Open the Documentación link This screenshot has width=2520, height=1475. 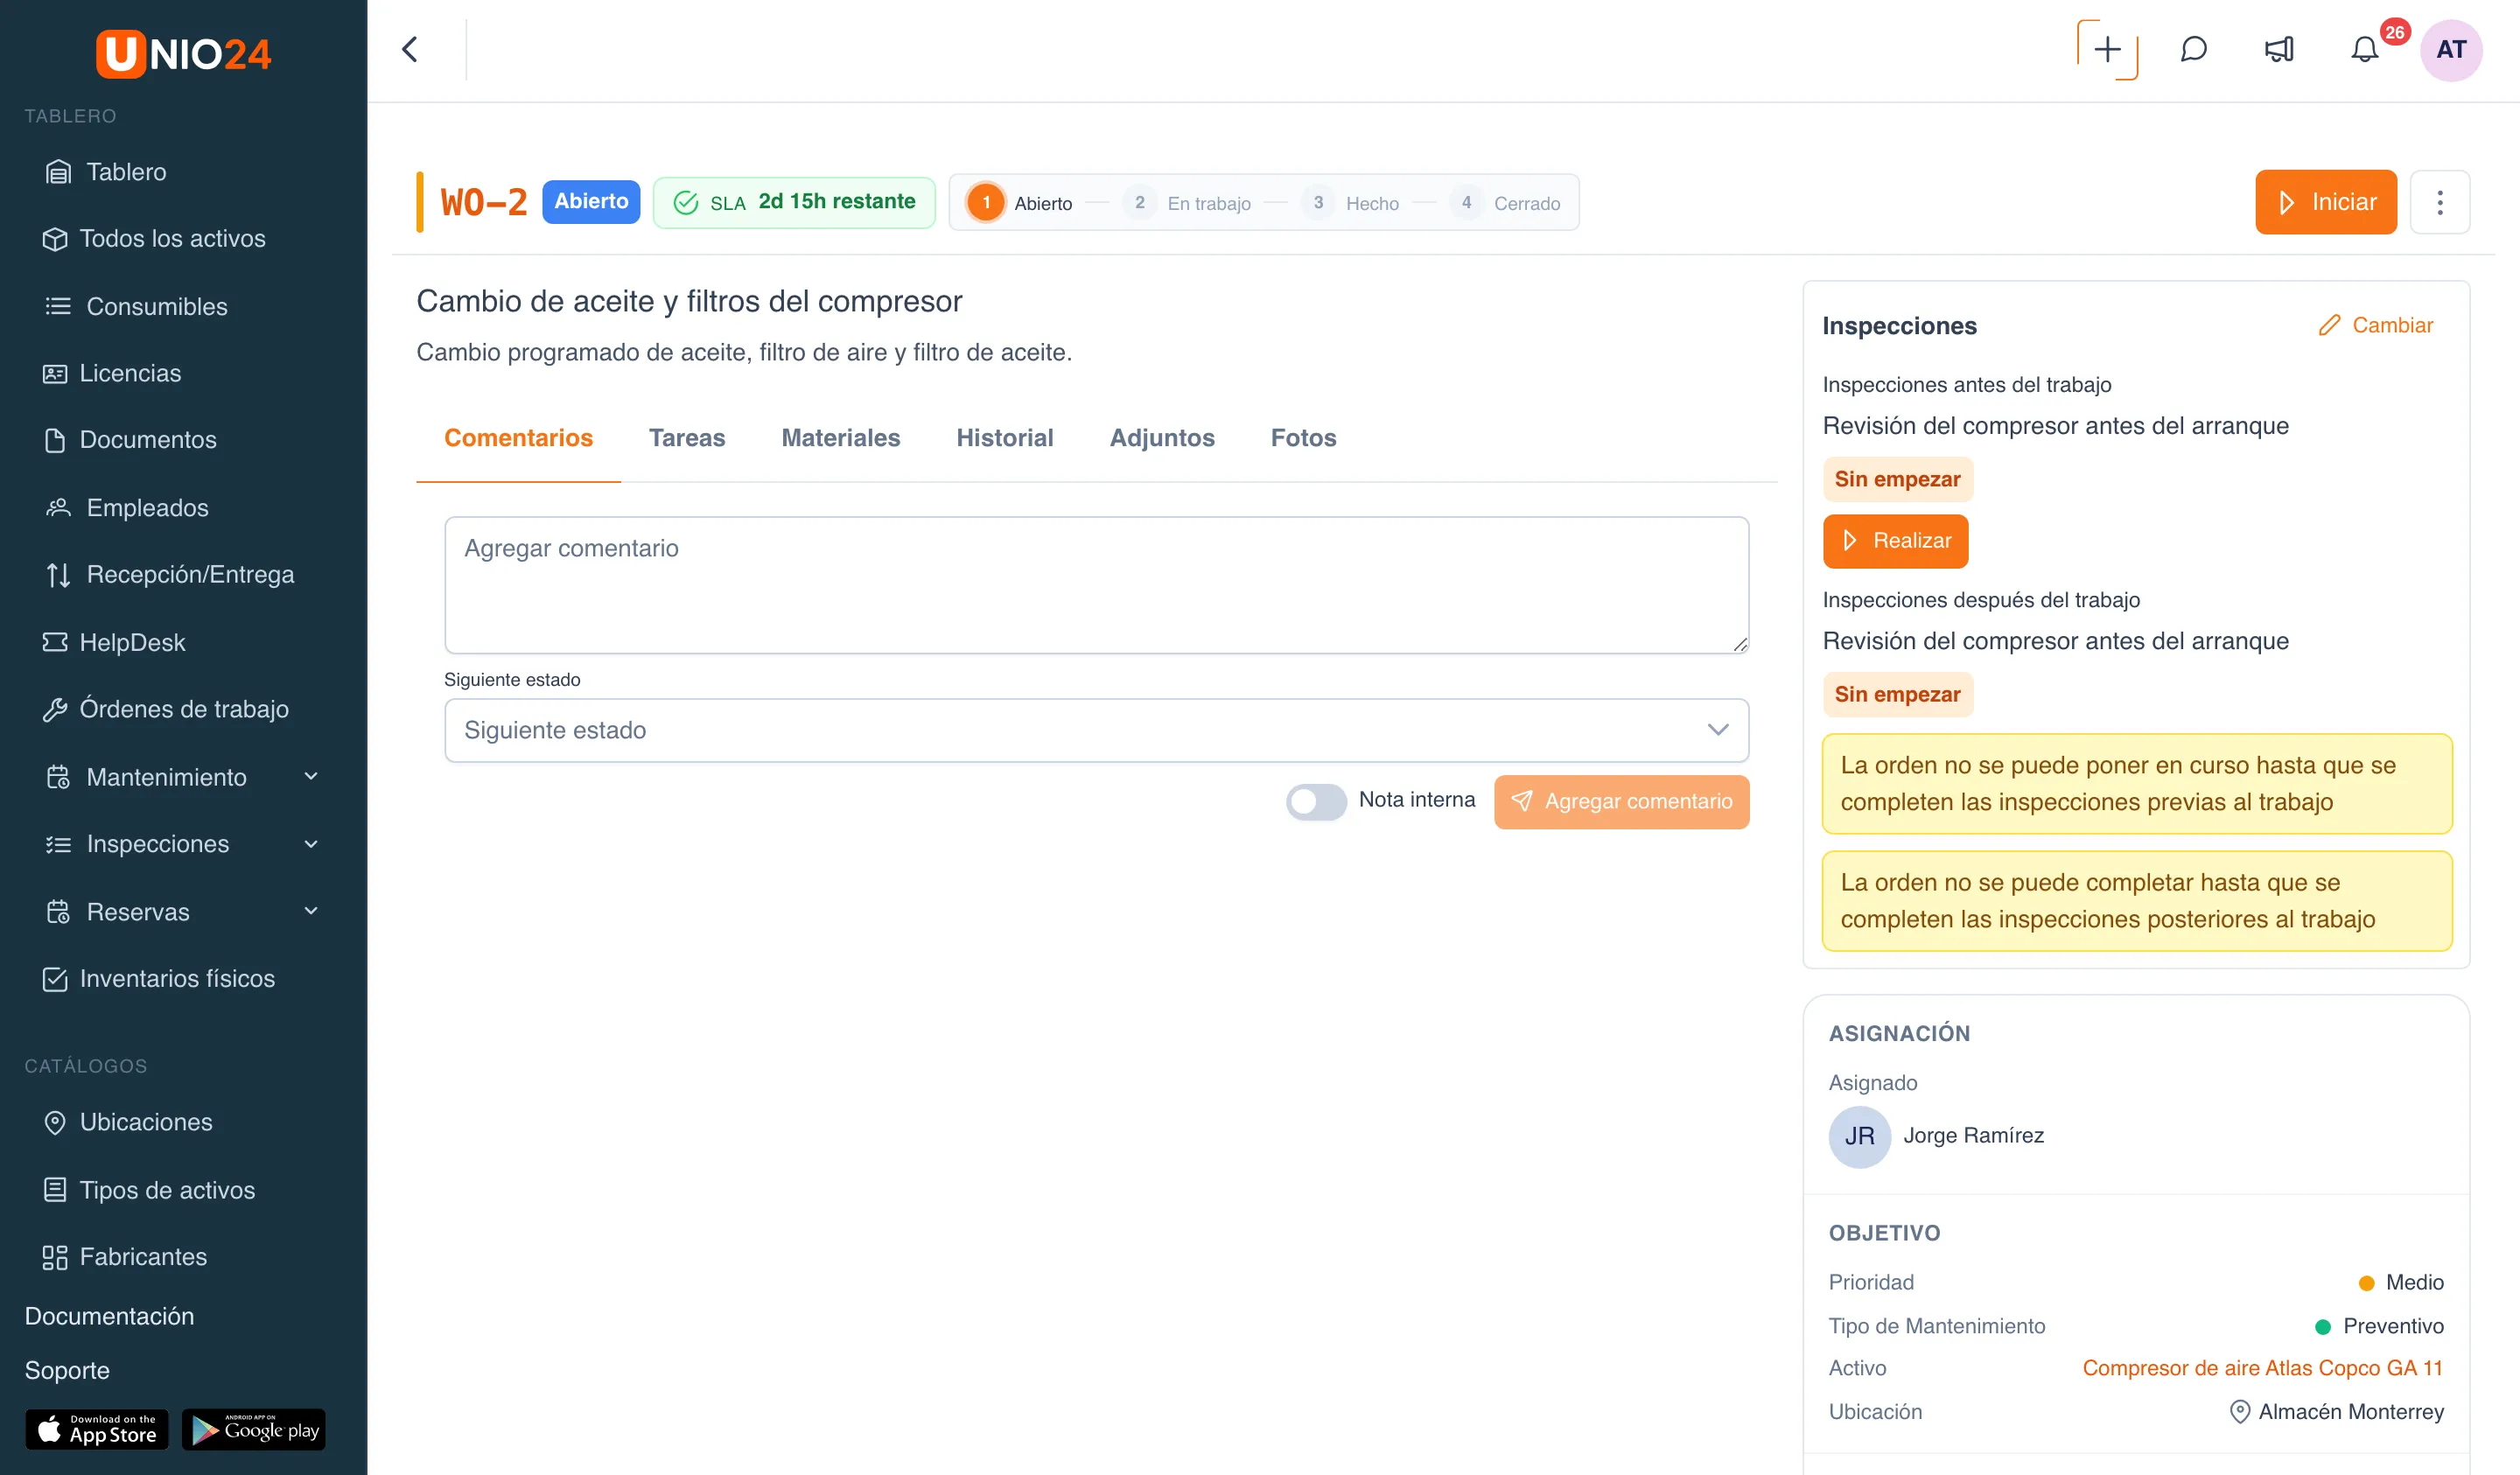(x=109, y=1316)
